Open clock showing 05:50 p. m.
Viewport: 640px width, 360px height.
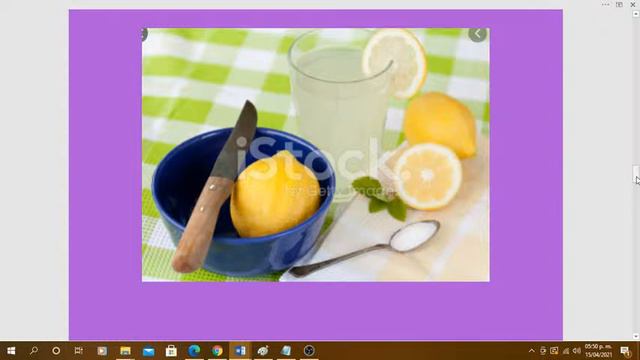[598, 351]
